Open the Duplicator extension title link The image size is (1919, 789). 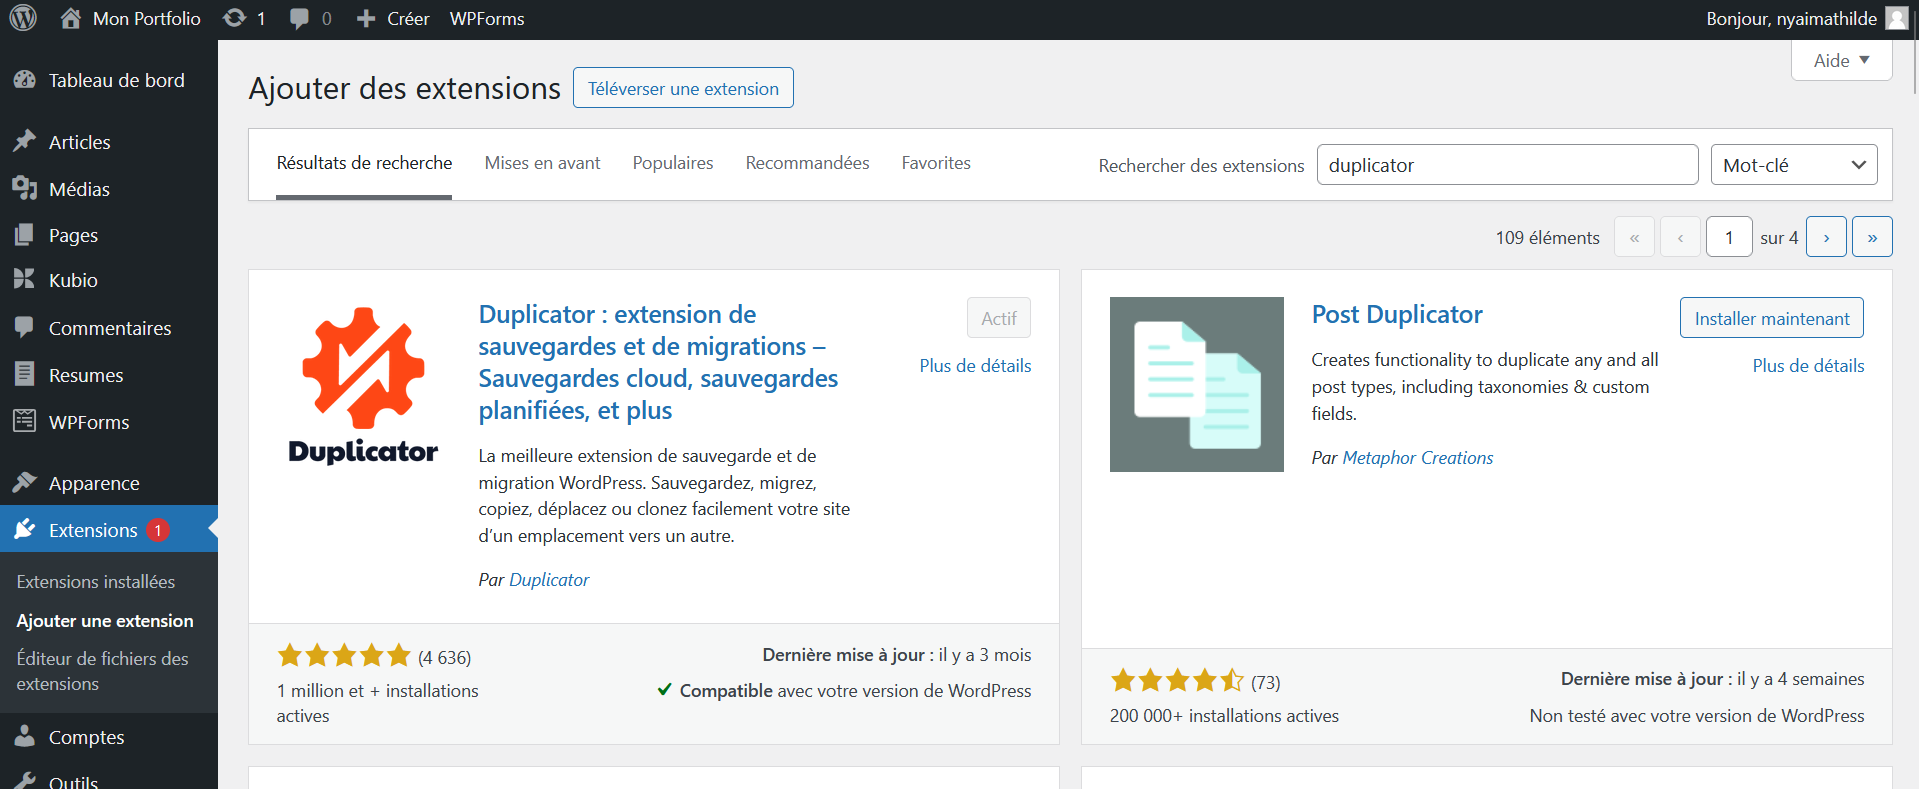point(658,362)
